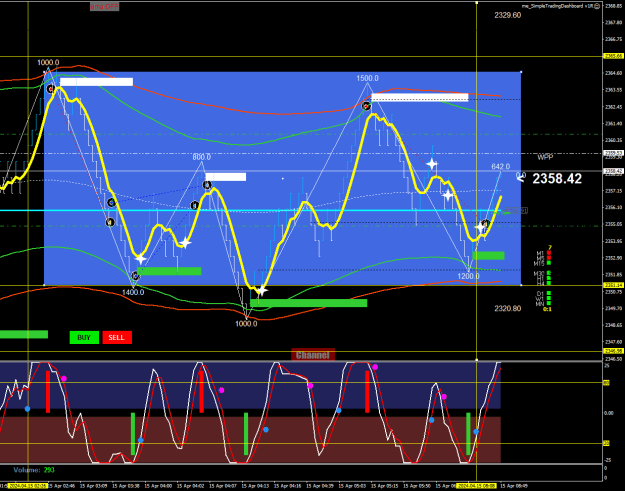
Task: Click the H1 timeframe signal square
Action: pos(549,278)
